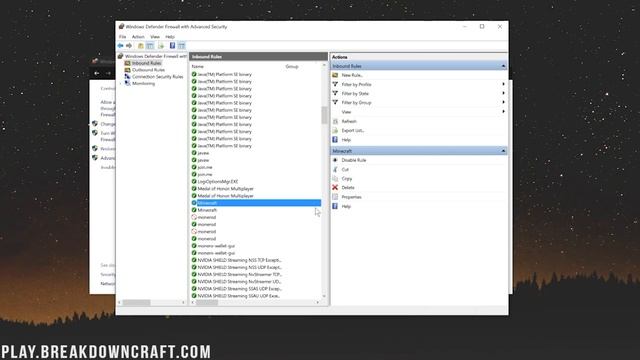Select NVIDIA SHIELD Streaming SSAS UDP rule
The width and height of the screenshot is (640, 360).
pyautogui.click(x=237, y=289)
